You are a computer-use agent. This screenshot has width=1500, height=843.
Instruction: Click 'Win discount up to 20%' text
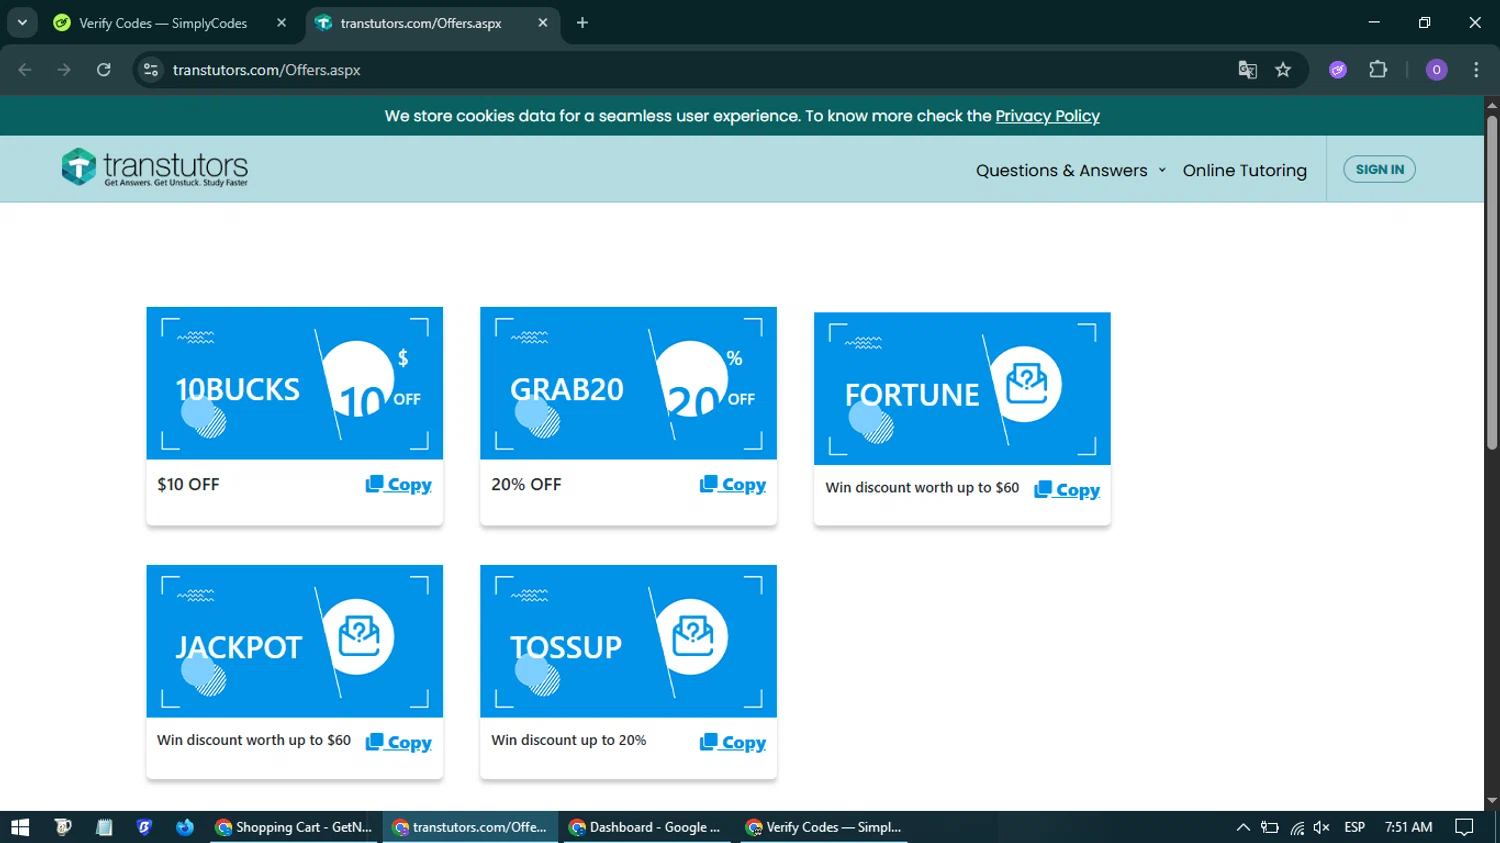568,740
